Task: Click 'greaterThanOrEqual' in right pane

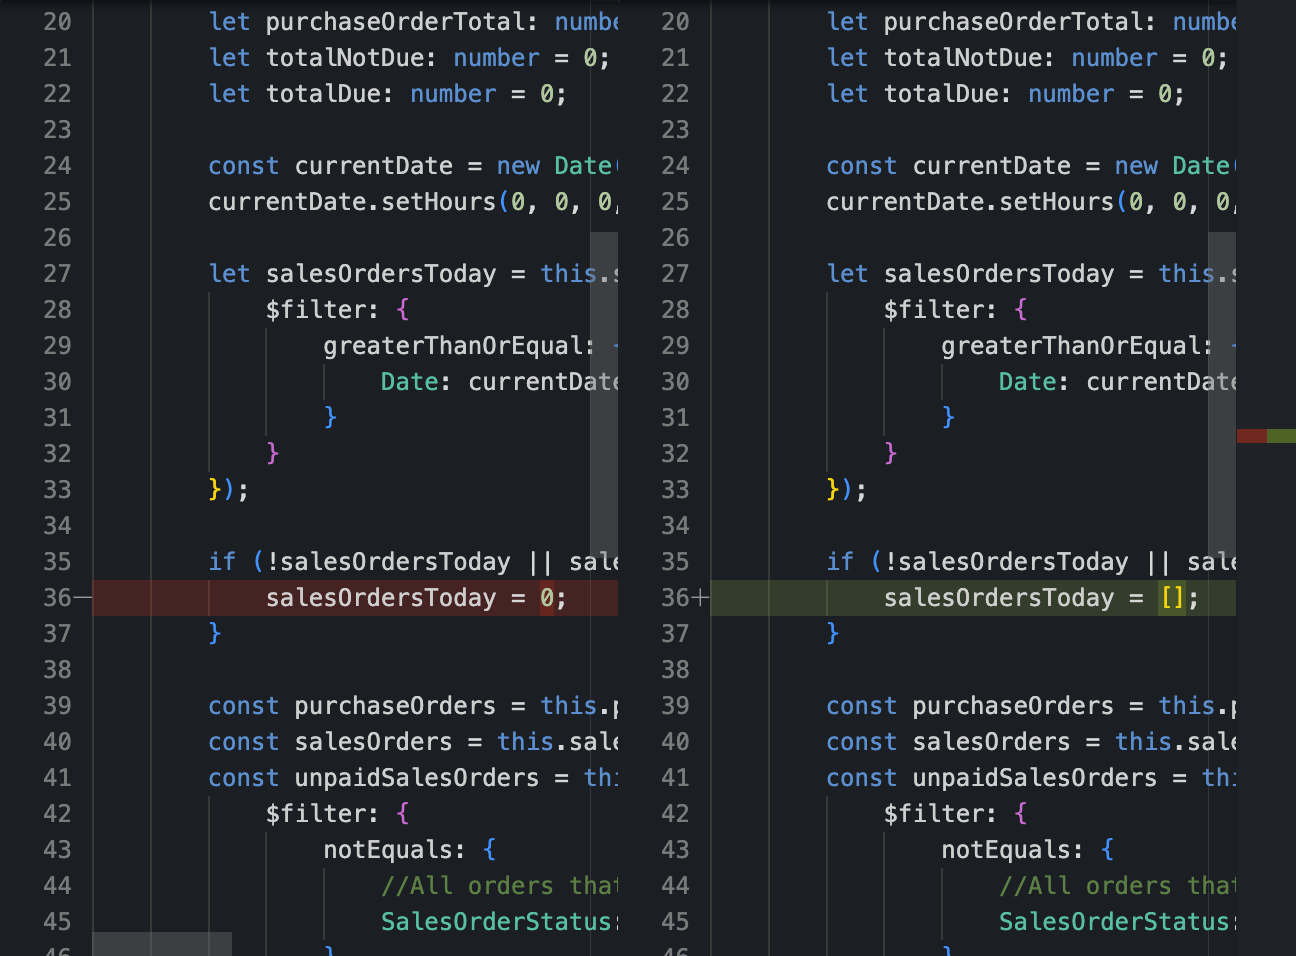Action: [x=1070, y=346]
